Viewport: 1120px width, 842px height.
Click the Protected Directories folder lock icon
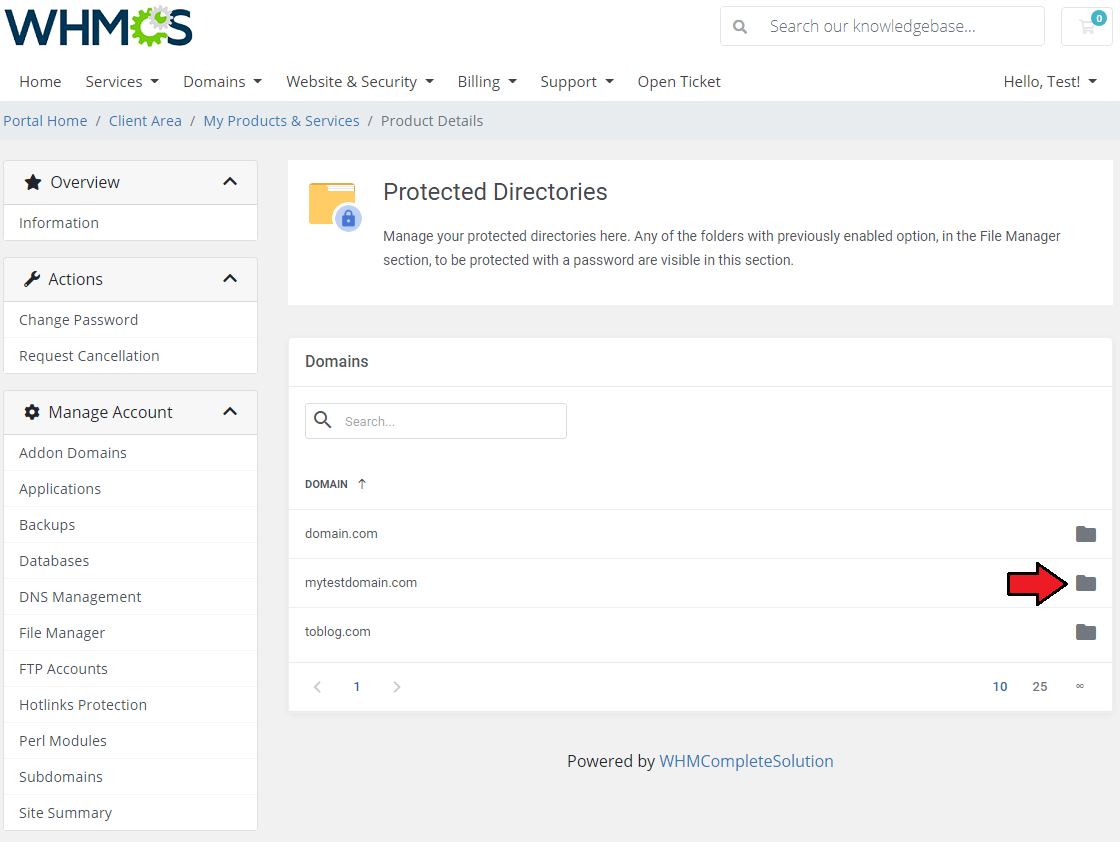pos(334,206)
